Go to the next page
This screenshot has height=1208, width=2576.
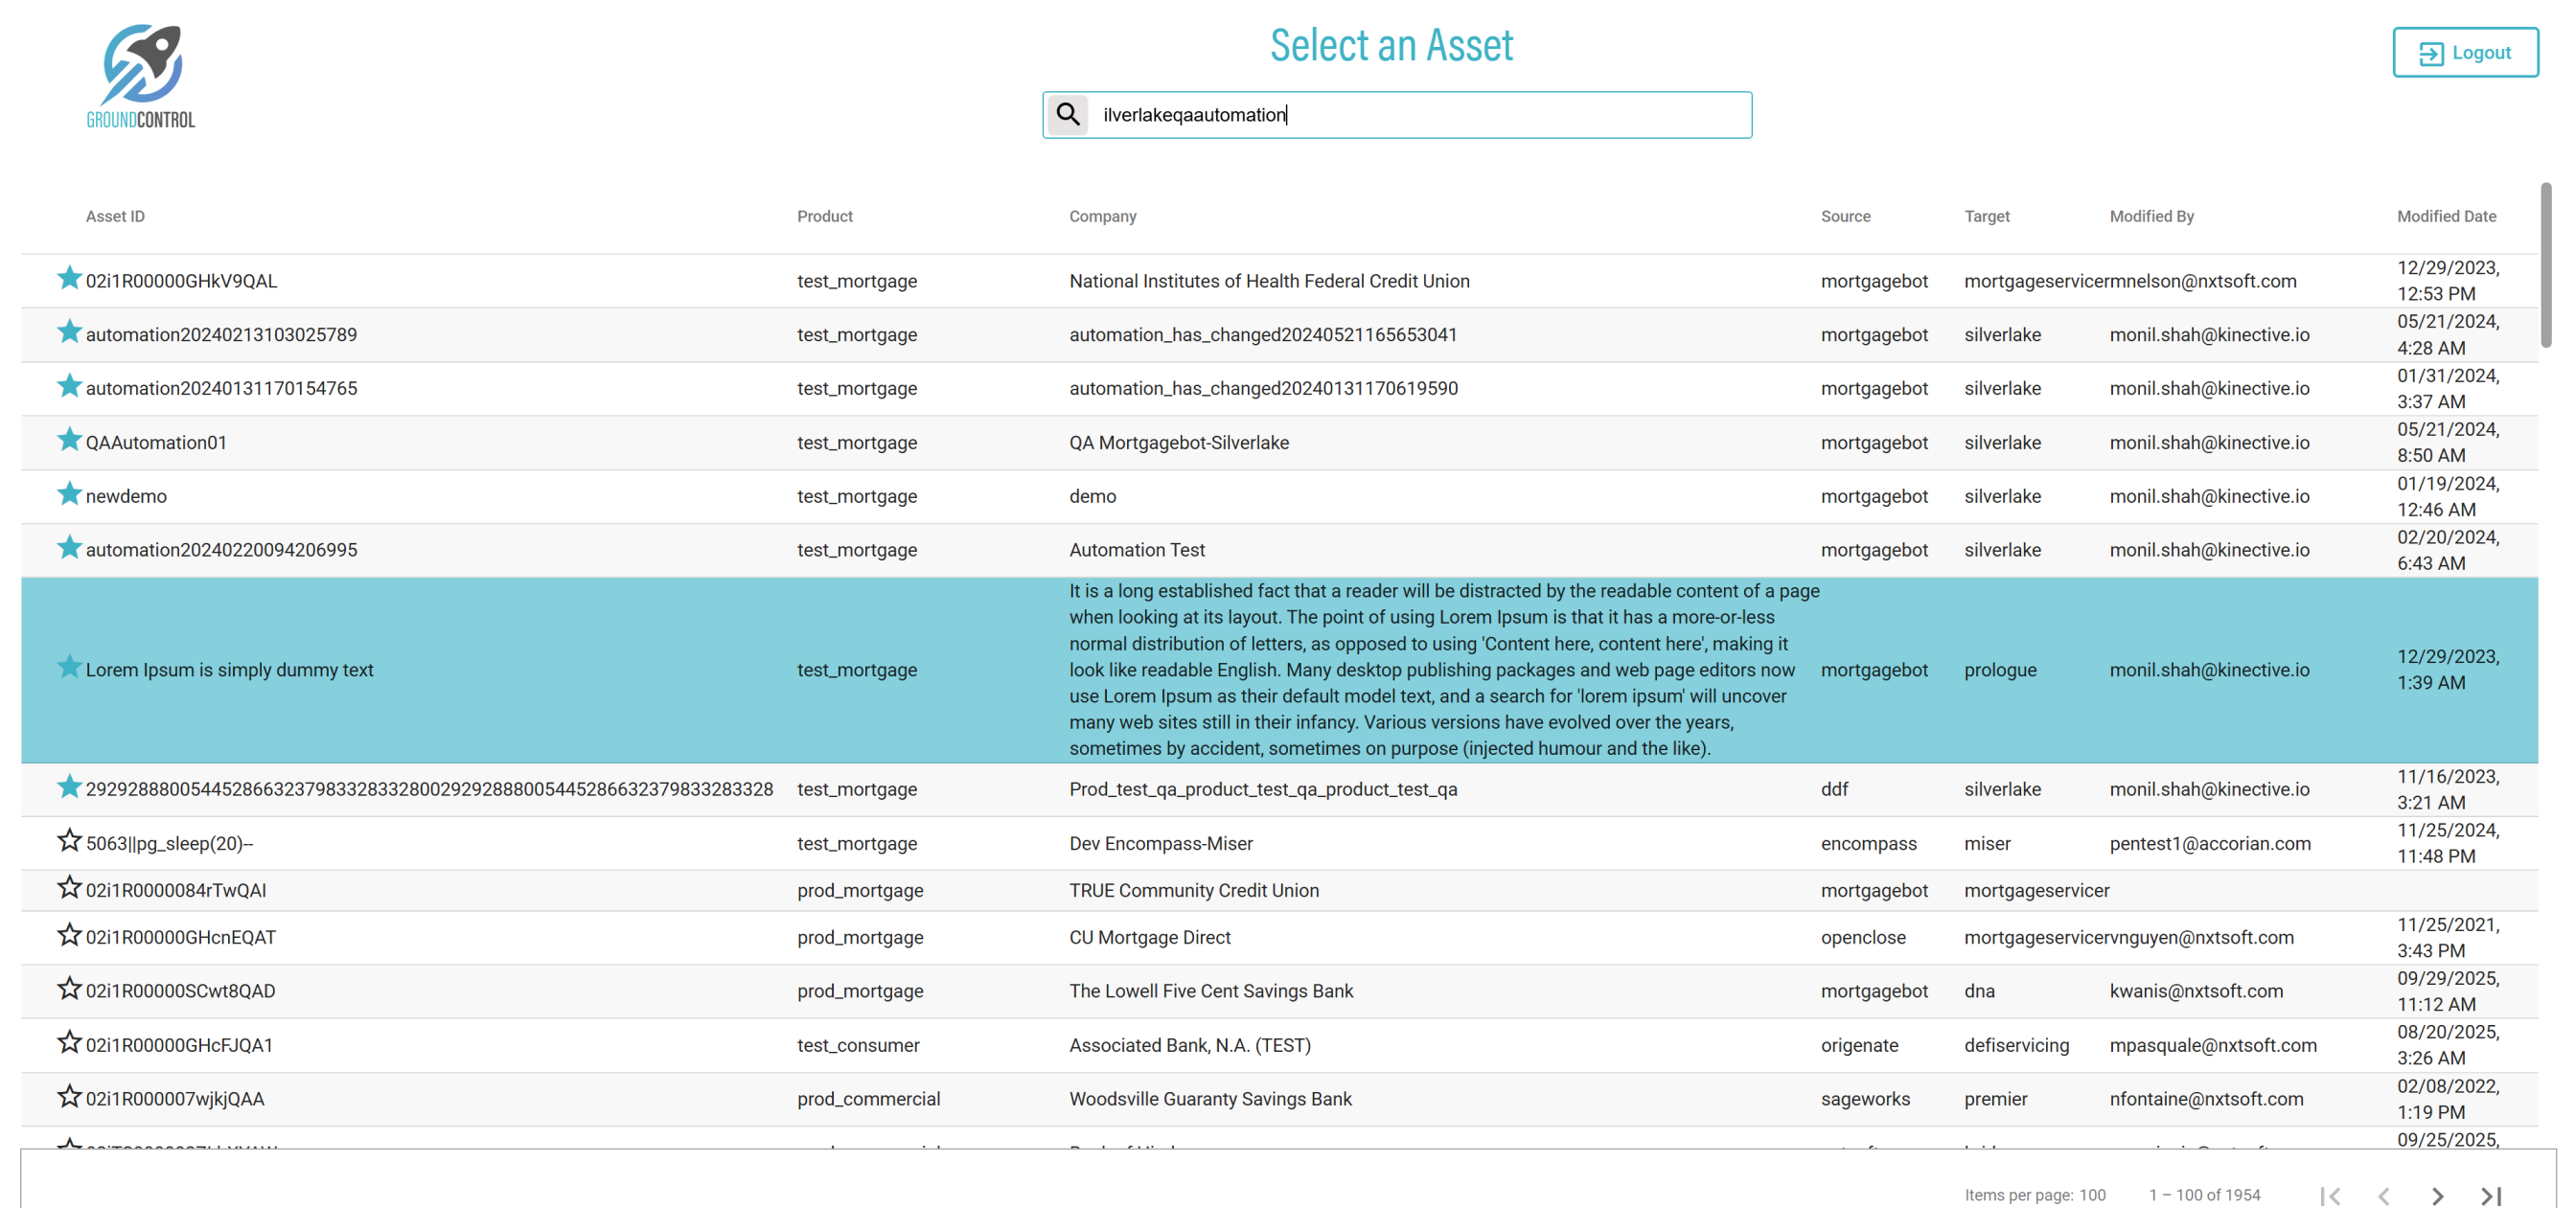[x=2437, y=1195]
